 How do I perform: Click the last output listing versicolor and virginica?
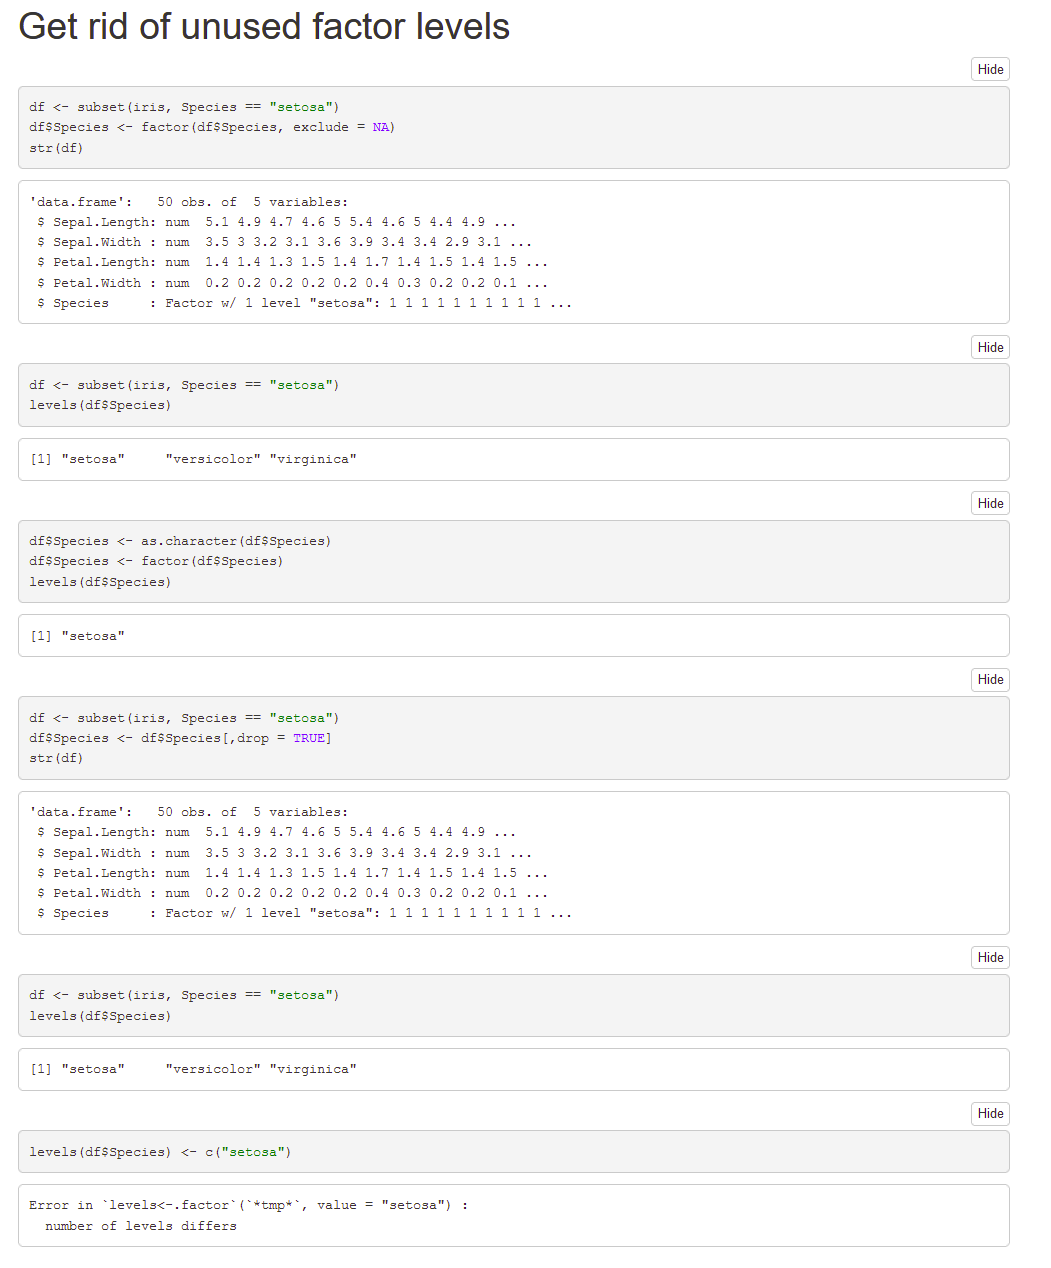tap(193, 1069)
